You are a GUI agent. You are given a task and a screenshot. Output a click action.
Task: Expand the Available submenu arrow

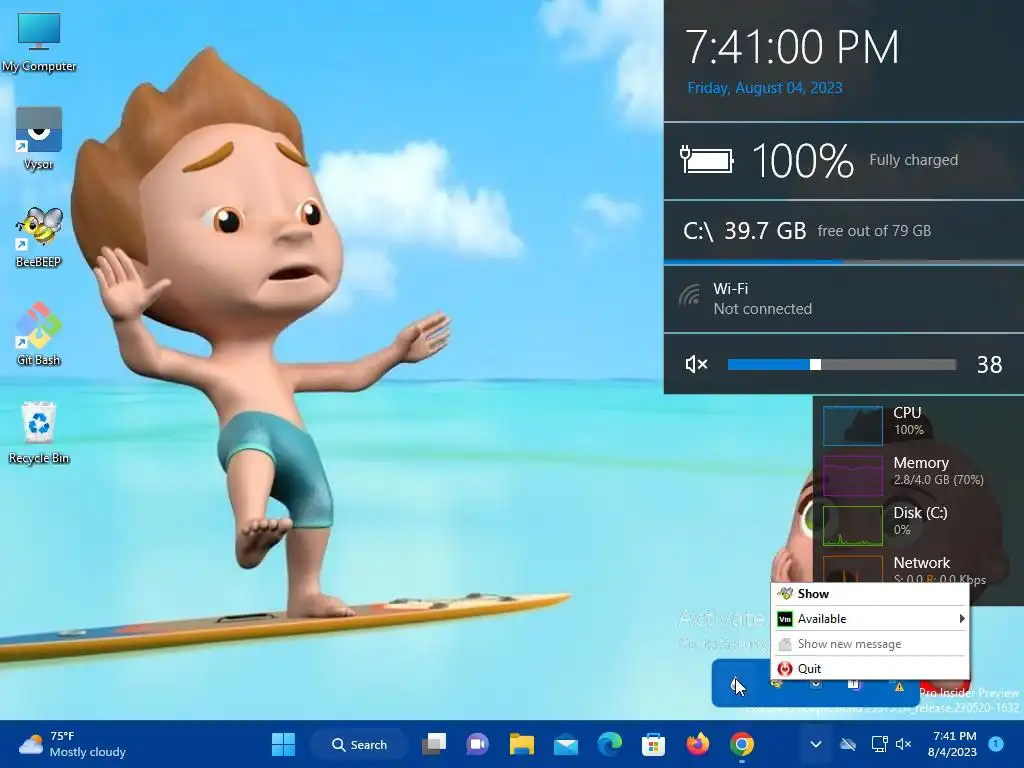[961, 618]
